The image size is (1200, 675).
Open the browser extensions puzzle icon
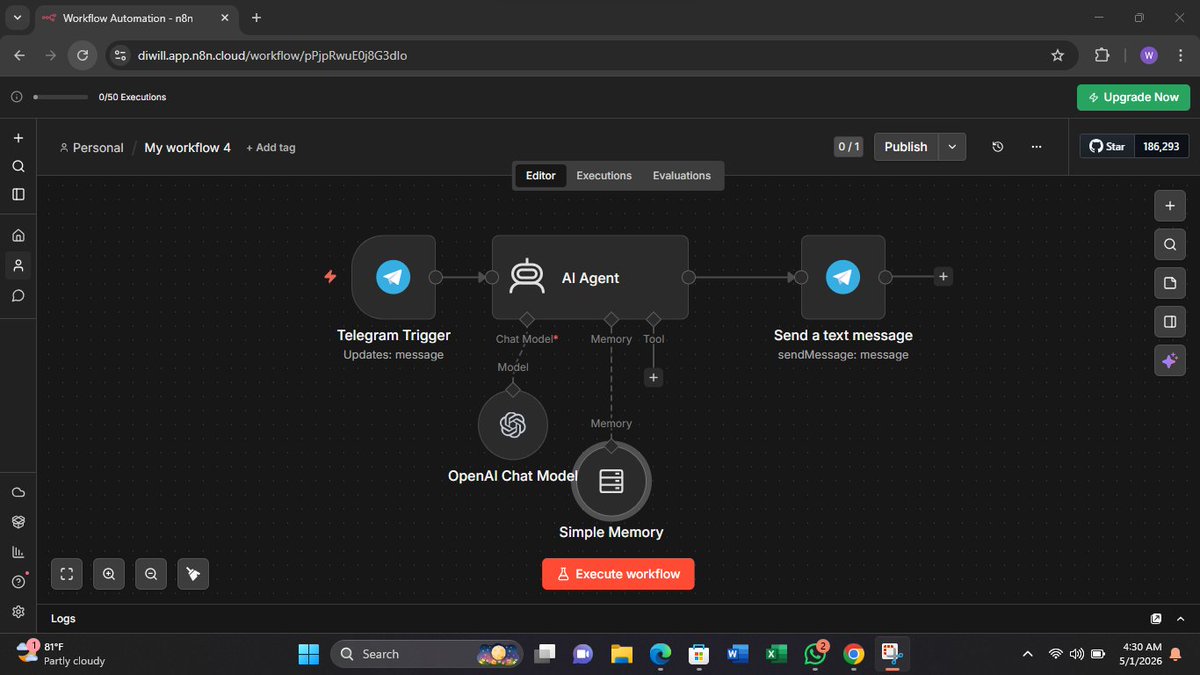[1102, 56]
